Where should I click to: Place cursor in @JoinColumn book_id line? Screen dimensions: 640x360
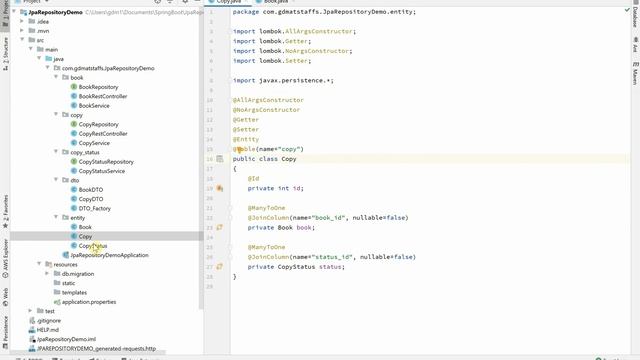pyautogui.click(x=328, y=218)
